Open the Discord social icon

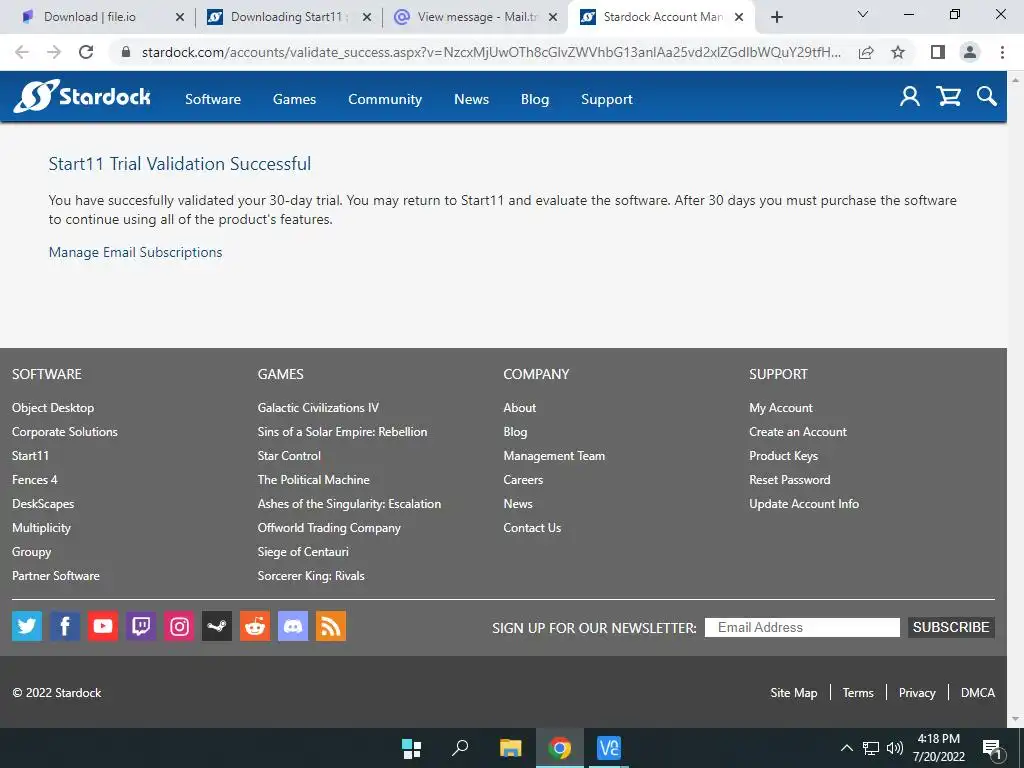click(293, 626)
